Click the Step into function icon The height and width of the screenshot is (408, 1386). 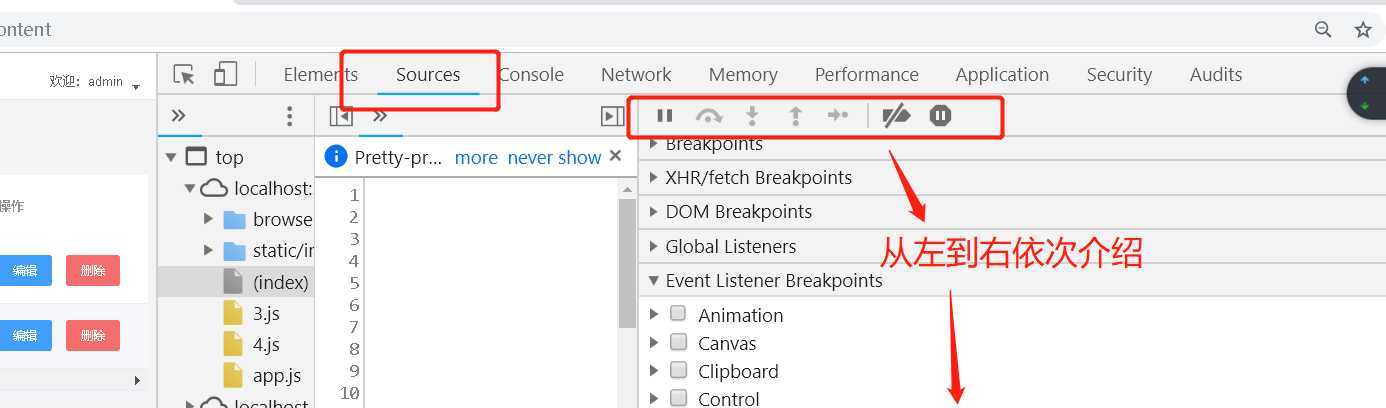pyautogui.click(x=753, y=116)
